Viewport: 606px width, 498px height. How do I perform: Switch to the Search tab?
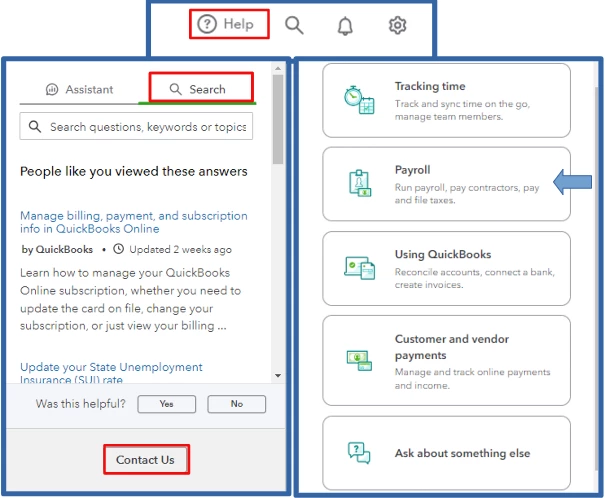pyautogui.click(x=197, y=89)
